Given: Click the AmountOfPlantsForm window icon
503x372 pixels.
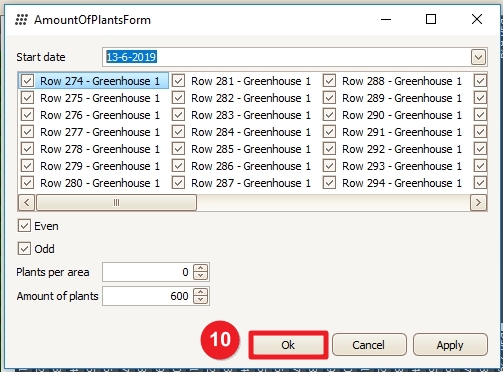Looking at the screenshot, I should (x=21, y=20).
